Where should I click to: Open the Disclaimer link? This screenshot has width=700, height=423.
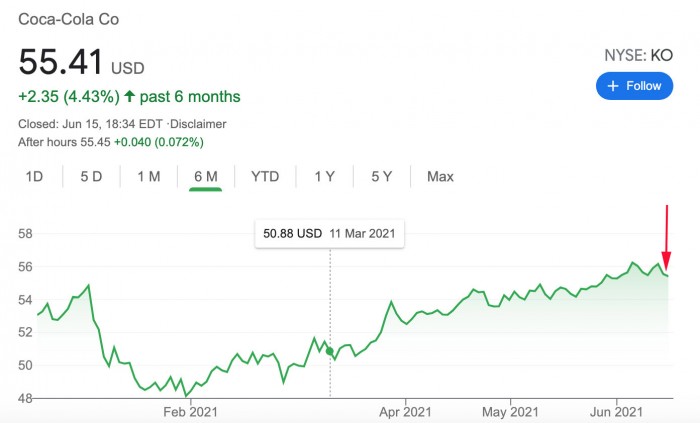198,124
